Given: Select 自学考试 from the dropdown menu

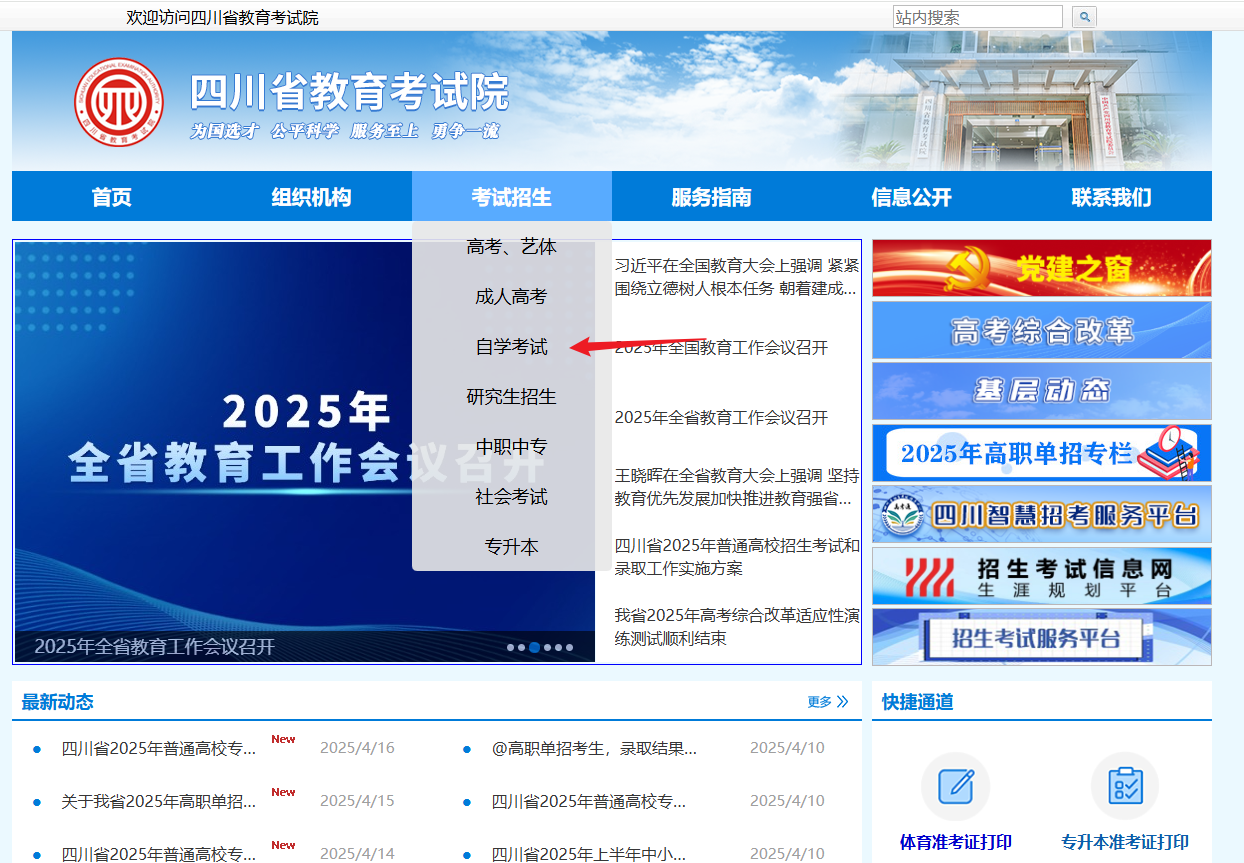Looking at the screenshot, I should coord(511,347).
